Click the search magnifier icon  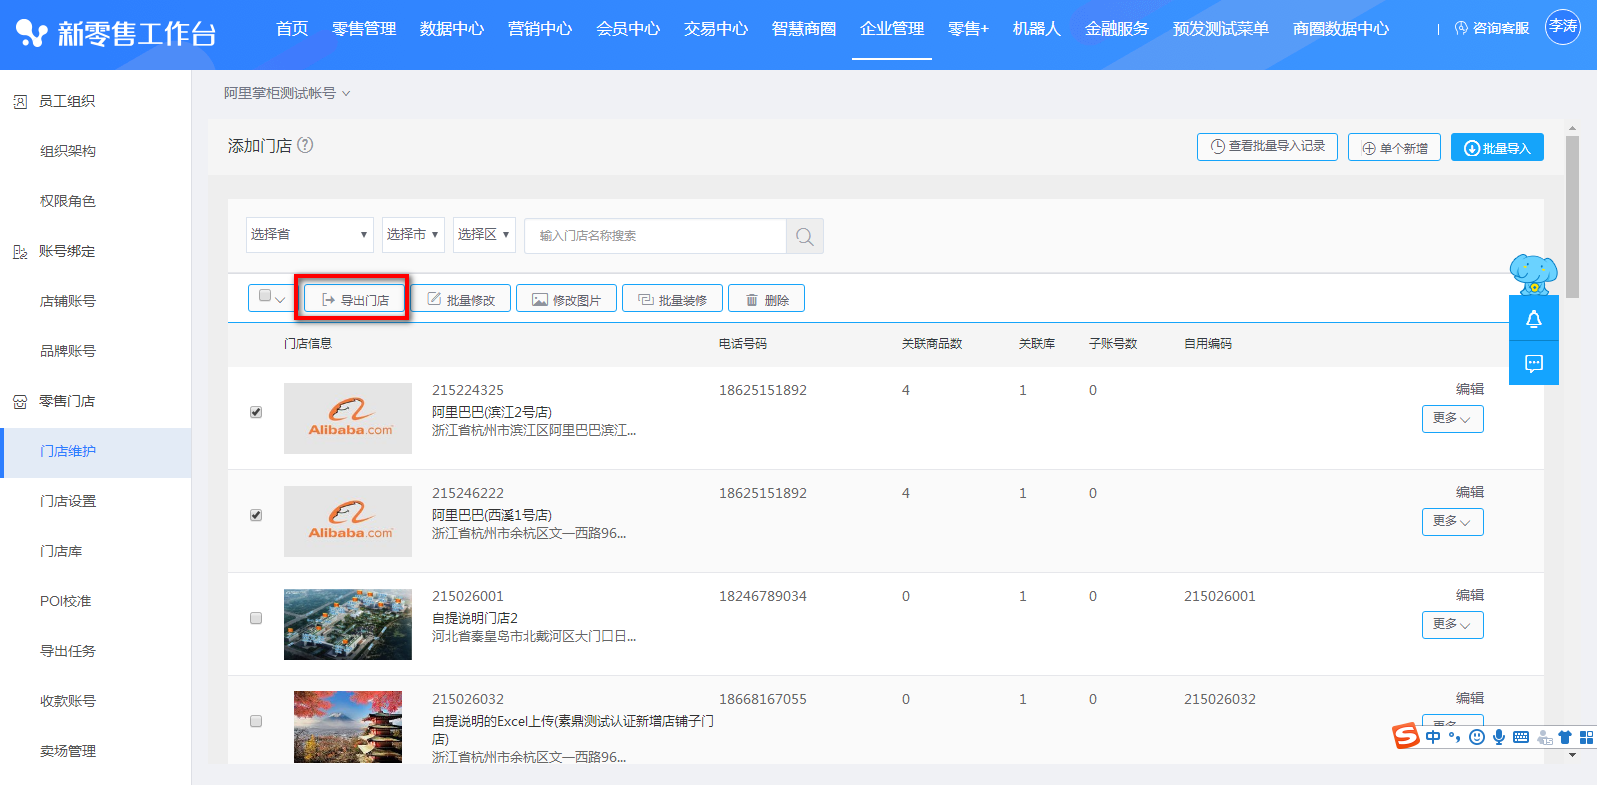click(x=804, y=236)
